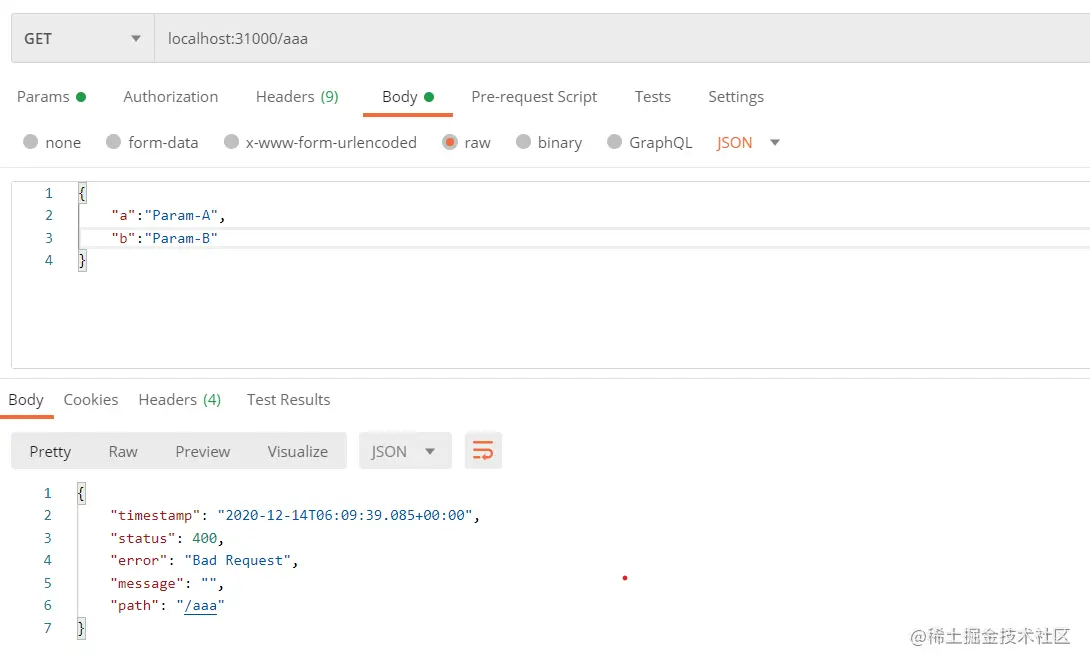Choose the form-data radio option
Viewport: 1090px width, 666px height.
pyautogui.click(x=152, y=143)
